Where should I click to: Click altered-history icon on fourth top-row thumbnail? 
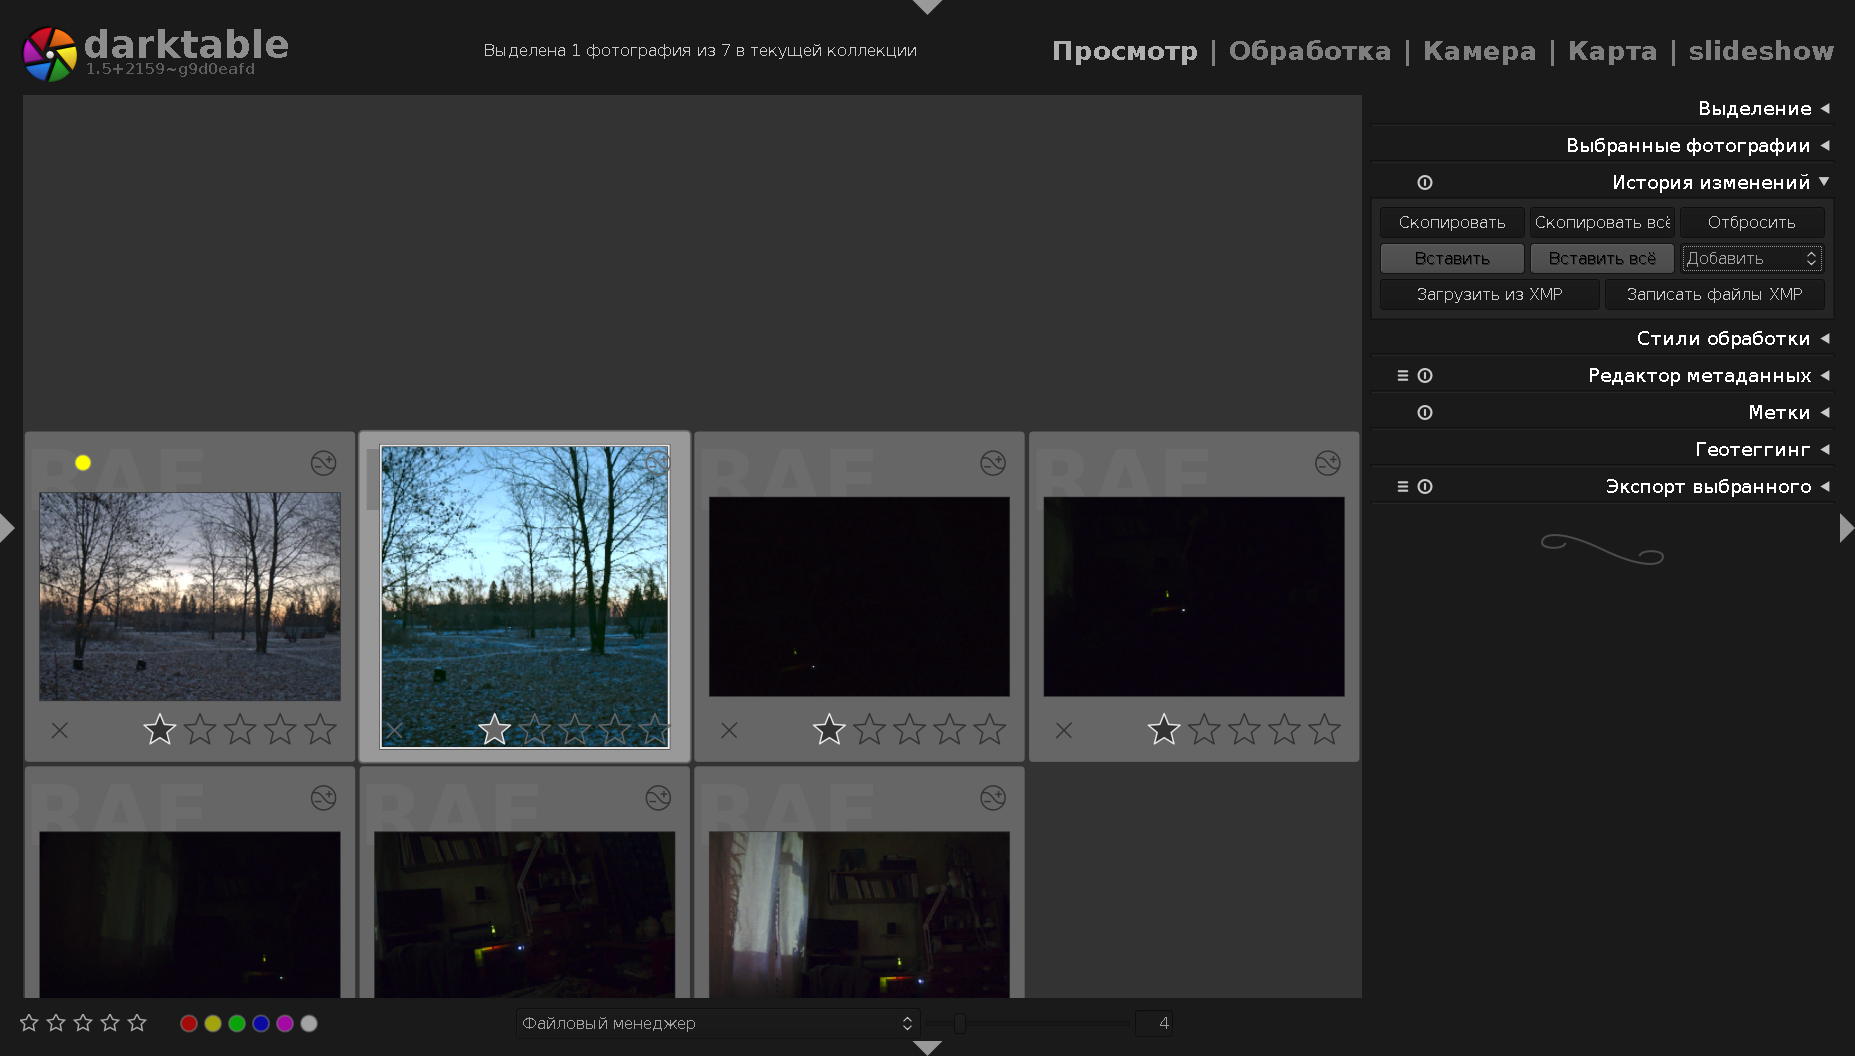[1328, 463]
